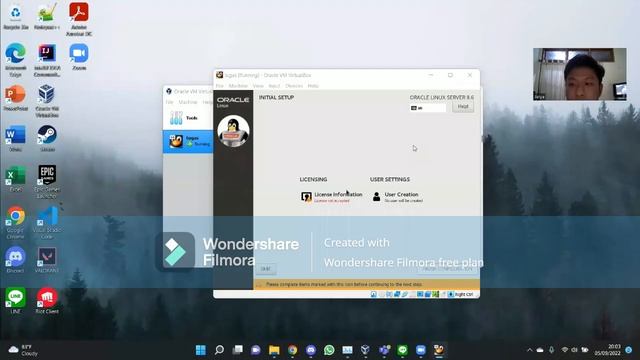Click the webcam video thumbnail
Image resolution: width=640 pixels, height=360 pixels.
tap(580, 74)
